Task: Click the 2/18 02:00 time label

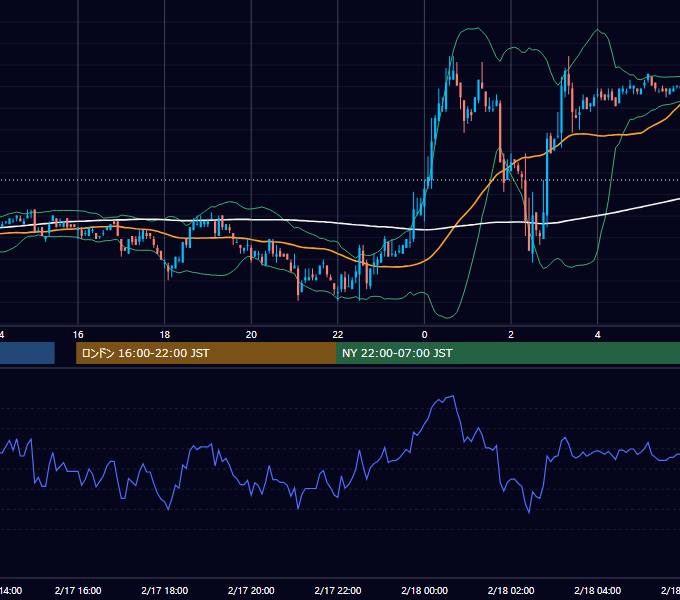Action: 511,590
